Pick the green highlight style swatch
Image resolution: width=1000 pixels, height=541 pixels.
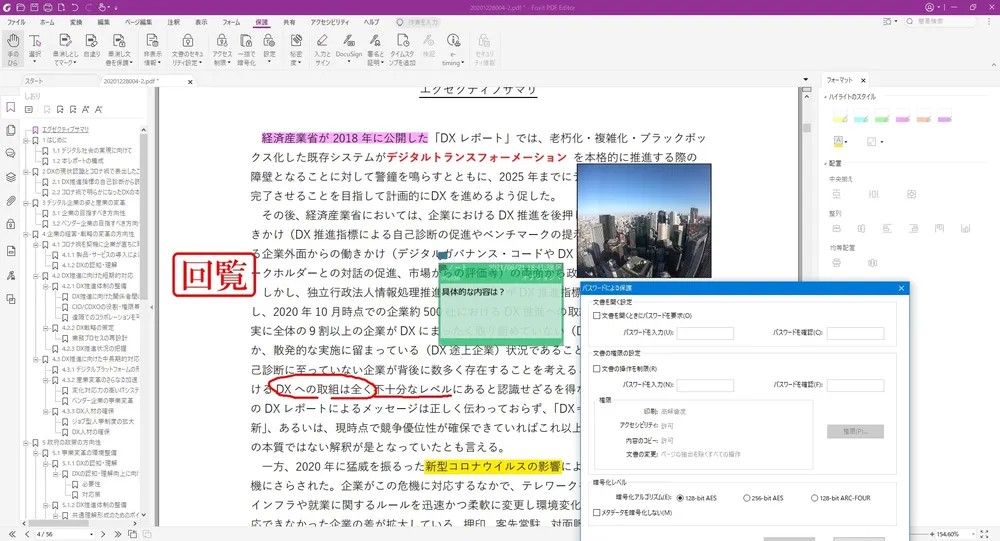click(881, 116)
